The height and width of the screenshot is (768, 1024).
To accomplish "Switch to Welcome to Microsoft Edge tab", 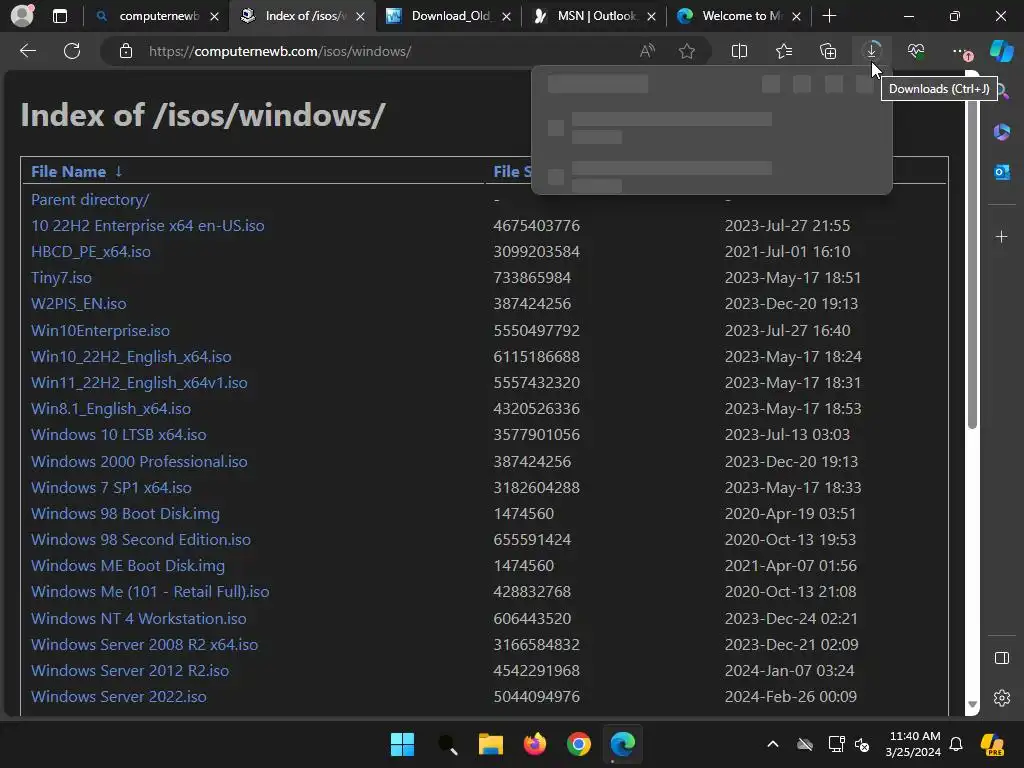I will pyautogui.click(x=738, y=16).
